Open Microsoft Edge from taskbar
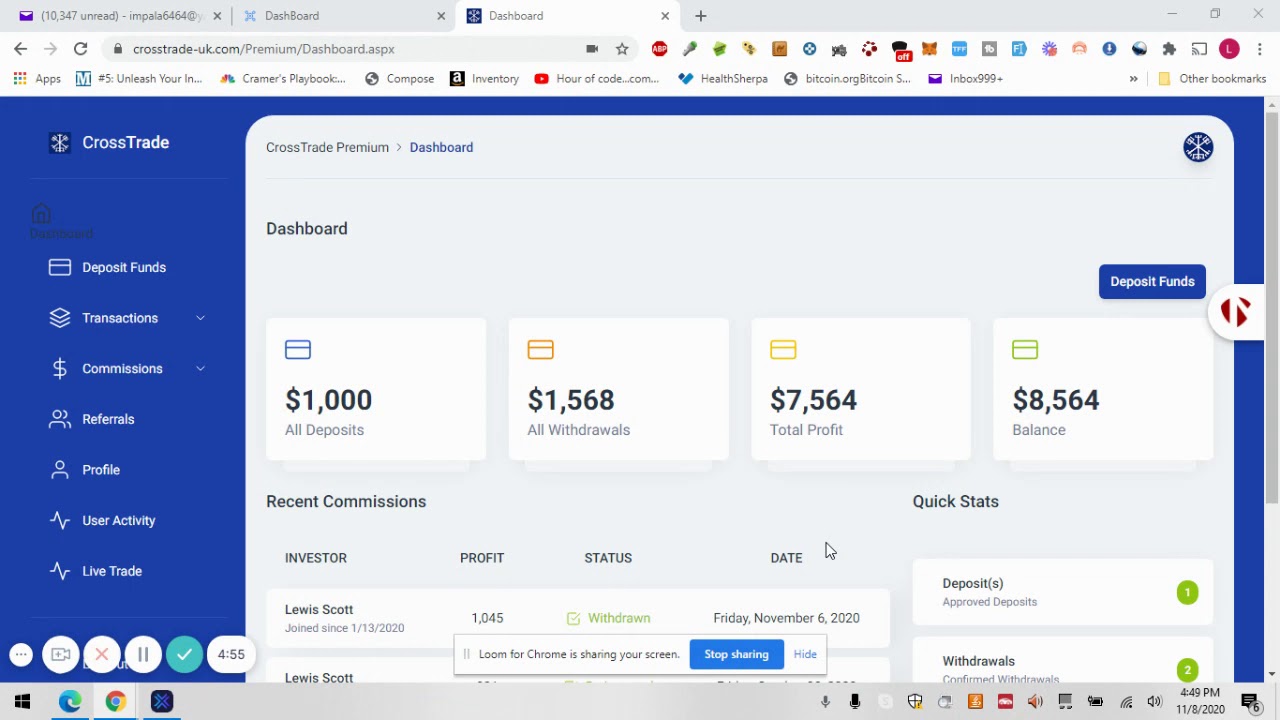The width and height of the screenshot is (1280, 720). [70, 702]
